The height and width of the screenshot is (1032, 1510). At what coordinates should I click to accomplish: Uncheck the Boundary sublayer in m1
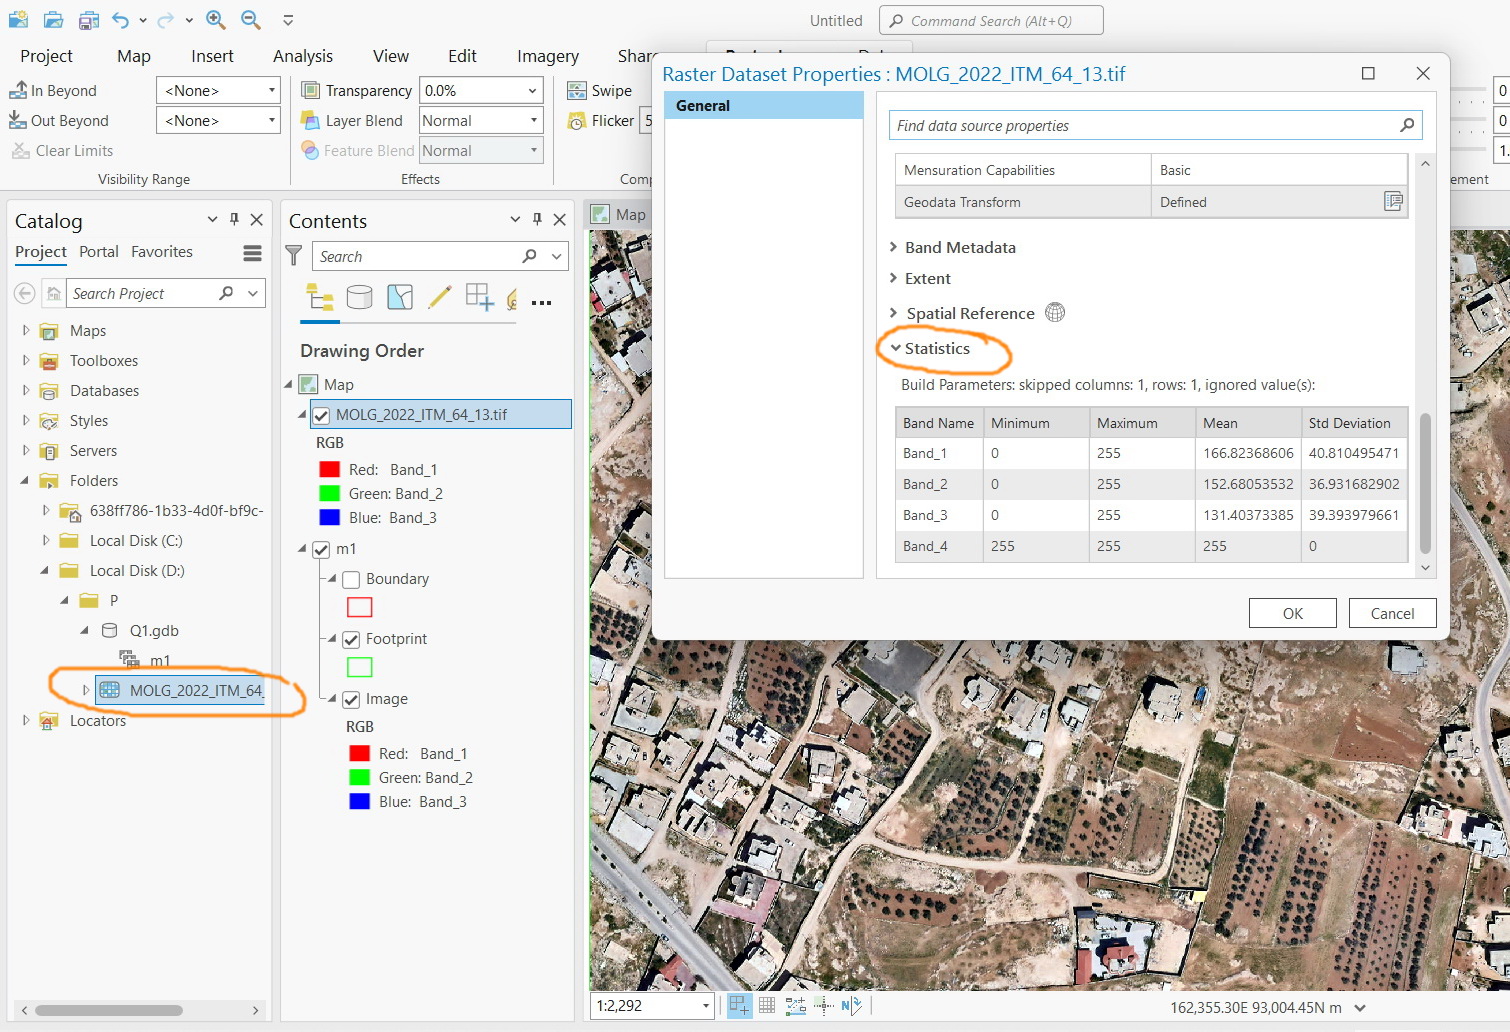pos(351,578)
